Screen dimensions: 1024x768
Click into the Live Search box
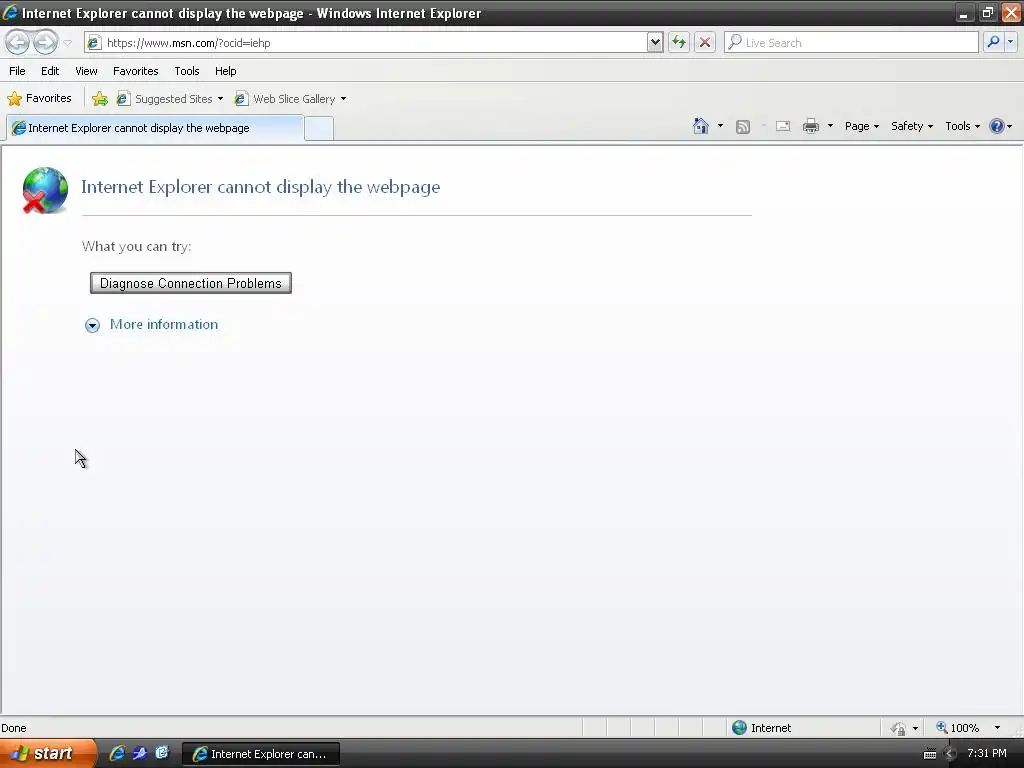[851, 42]
